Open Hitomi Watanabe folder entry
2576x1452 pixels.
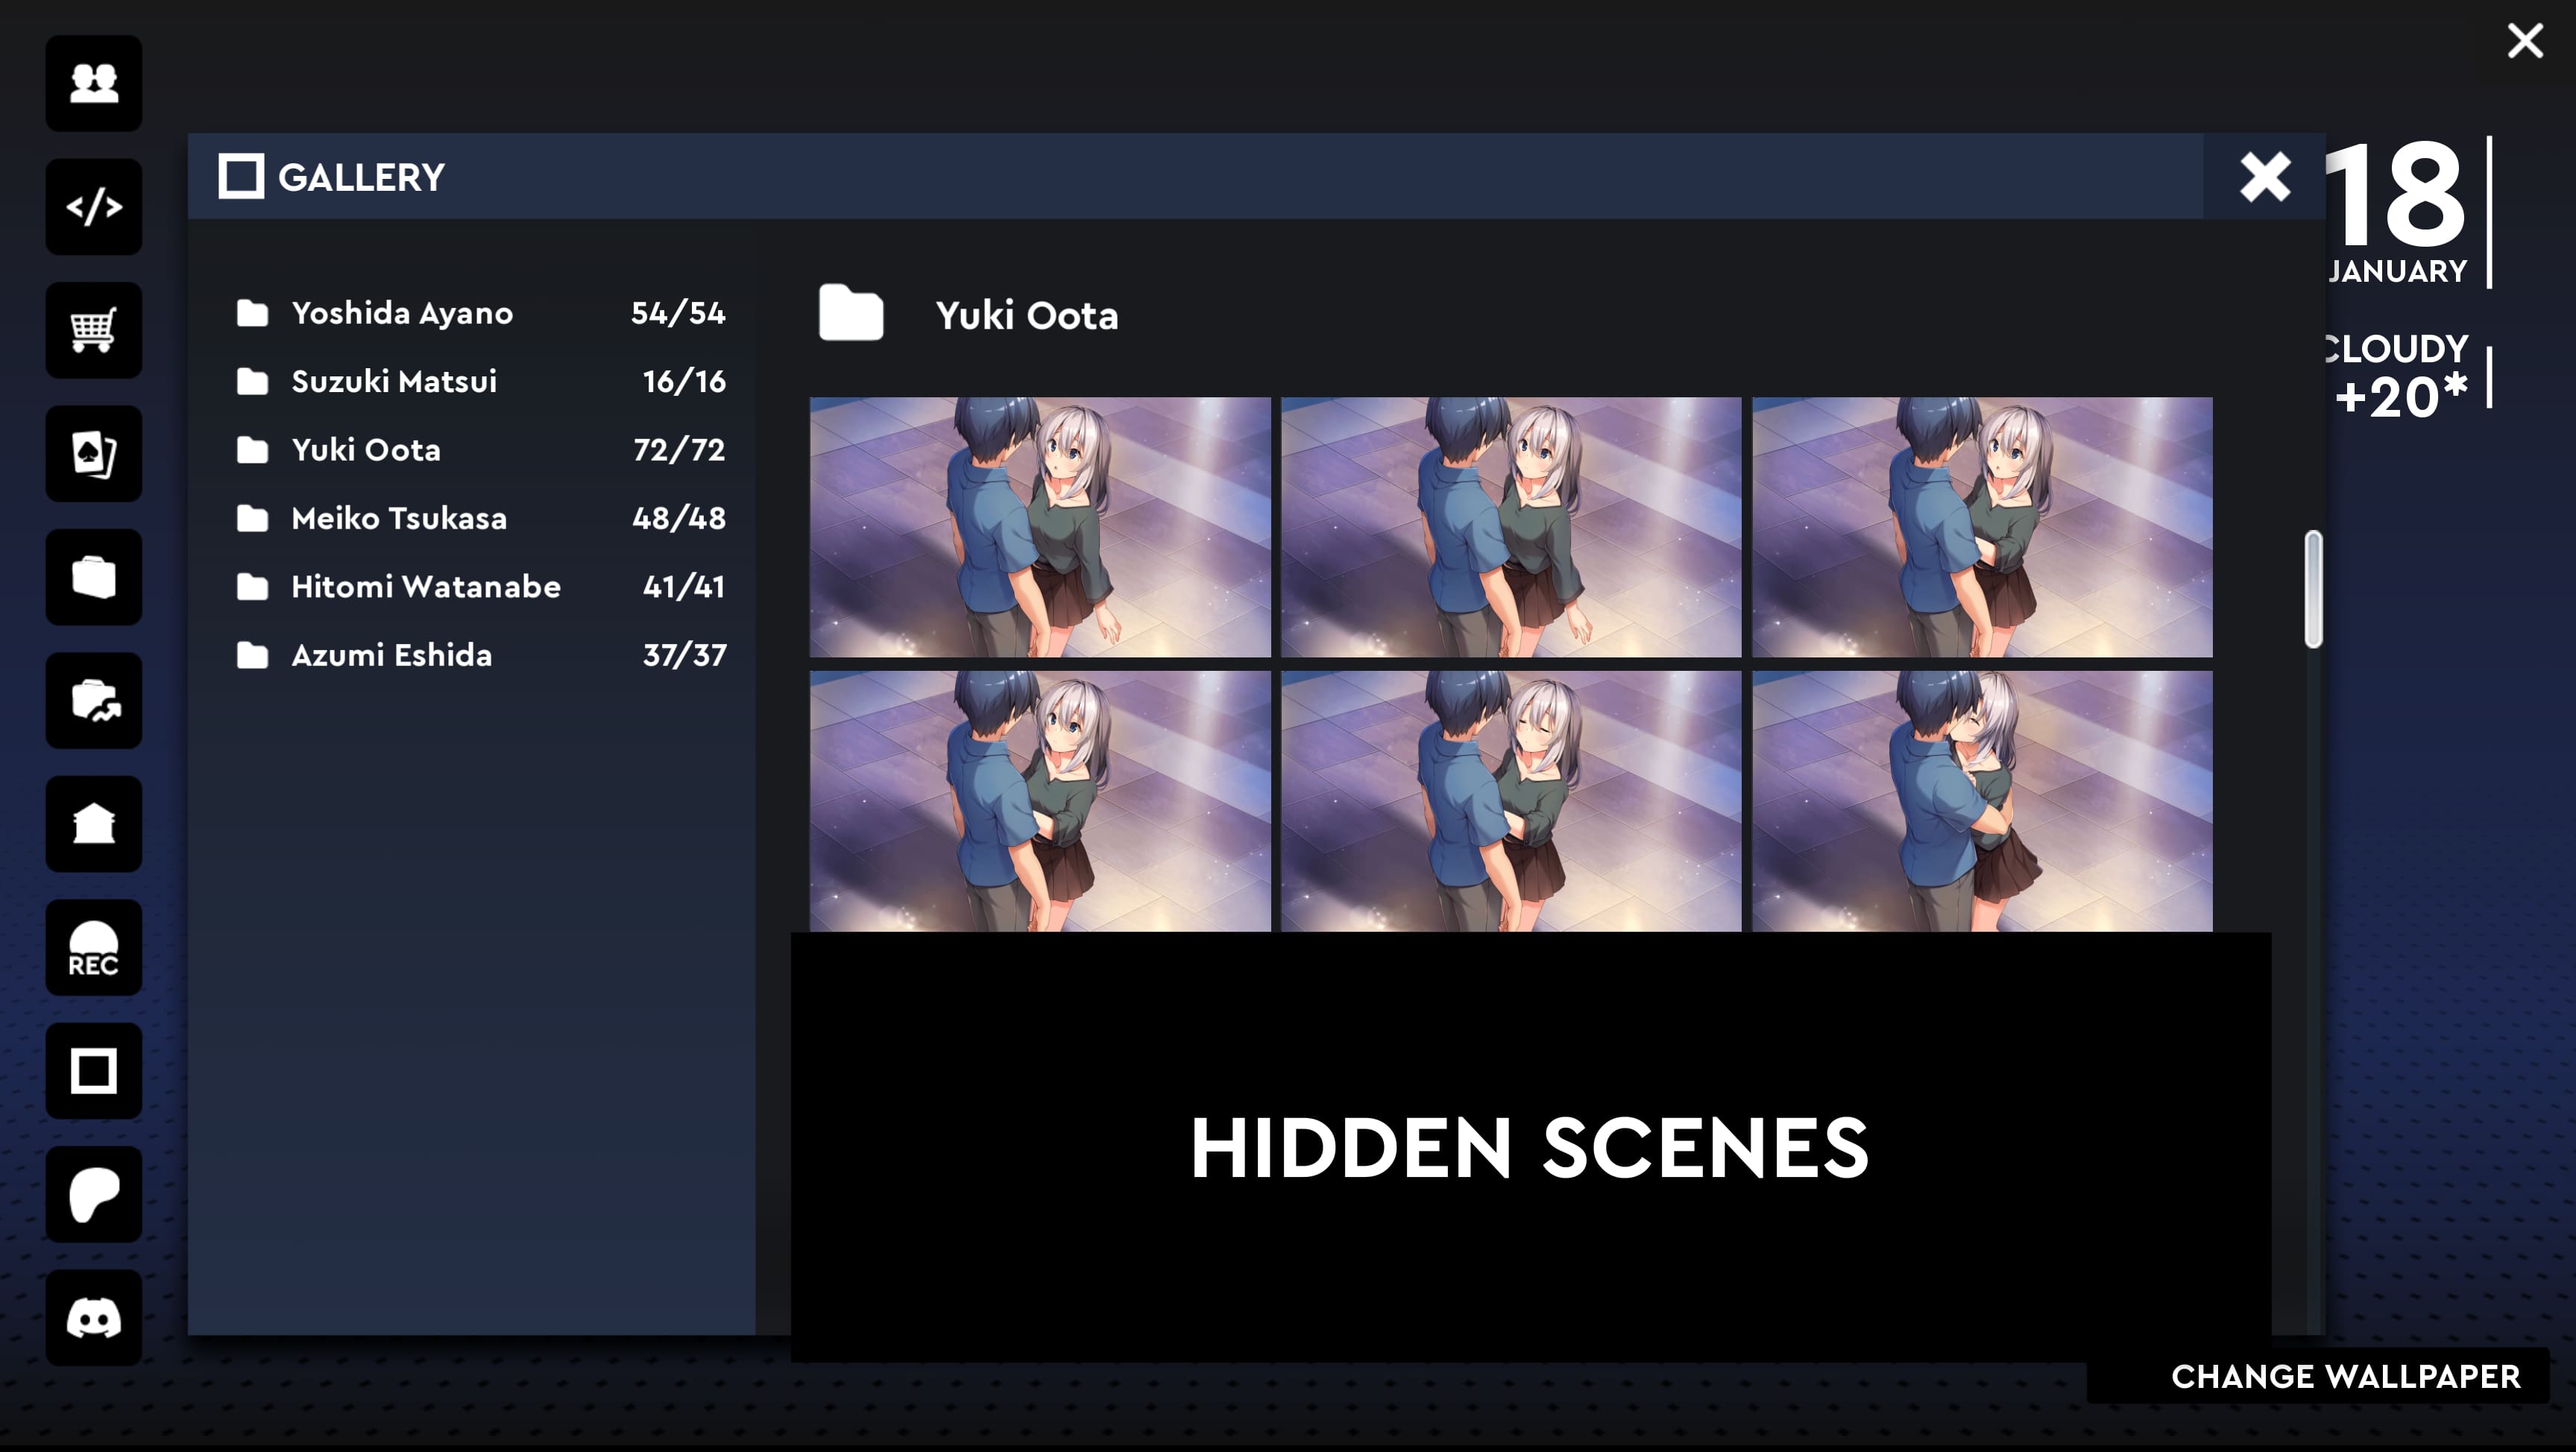tap(425, 586)
